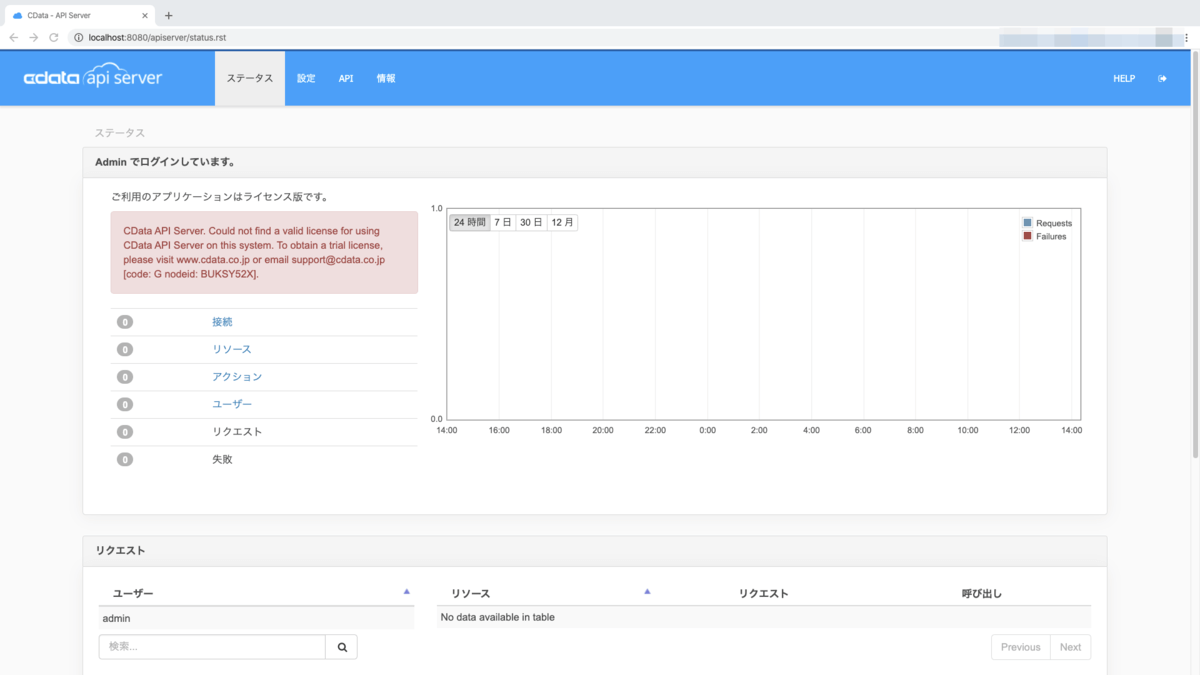1200x675 pixels.
Task: Open the リソース link in status list
Action: click(x=231, y=349)
